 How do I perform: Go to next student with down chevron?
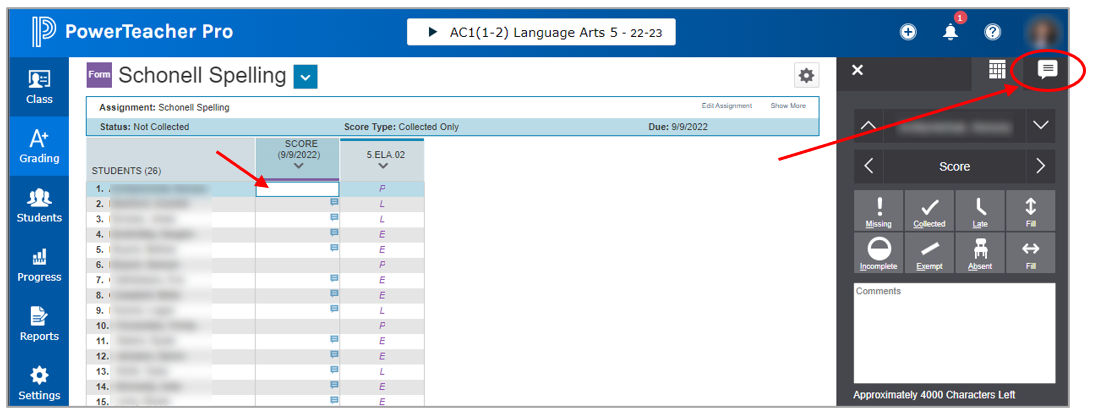1041,126
